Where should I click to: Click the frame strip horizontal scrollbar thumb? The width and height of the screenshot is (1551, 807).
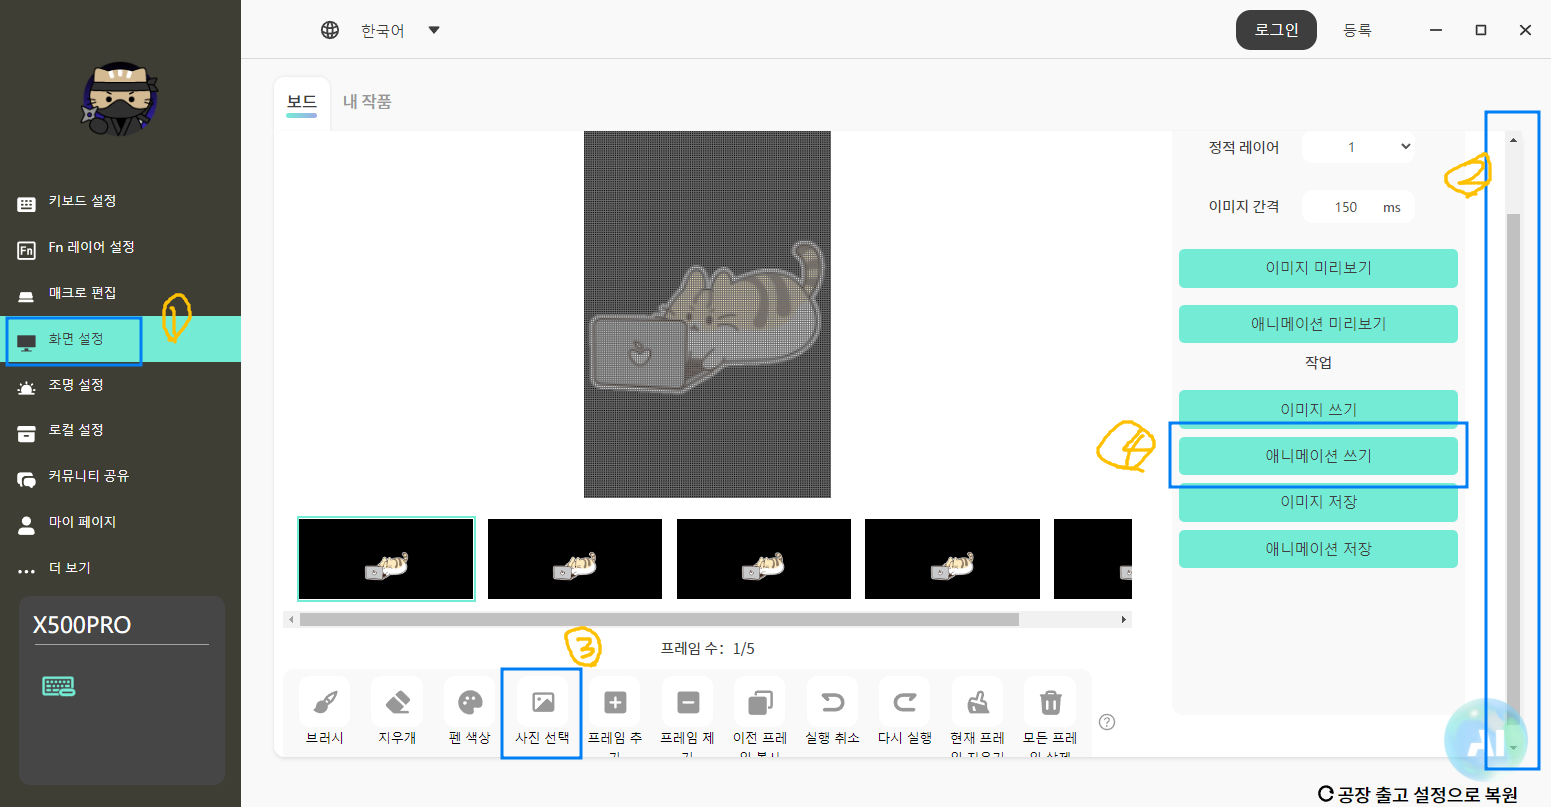tap(659, 620)
